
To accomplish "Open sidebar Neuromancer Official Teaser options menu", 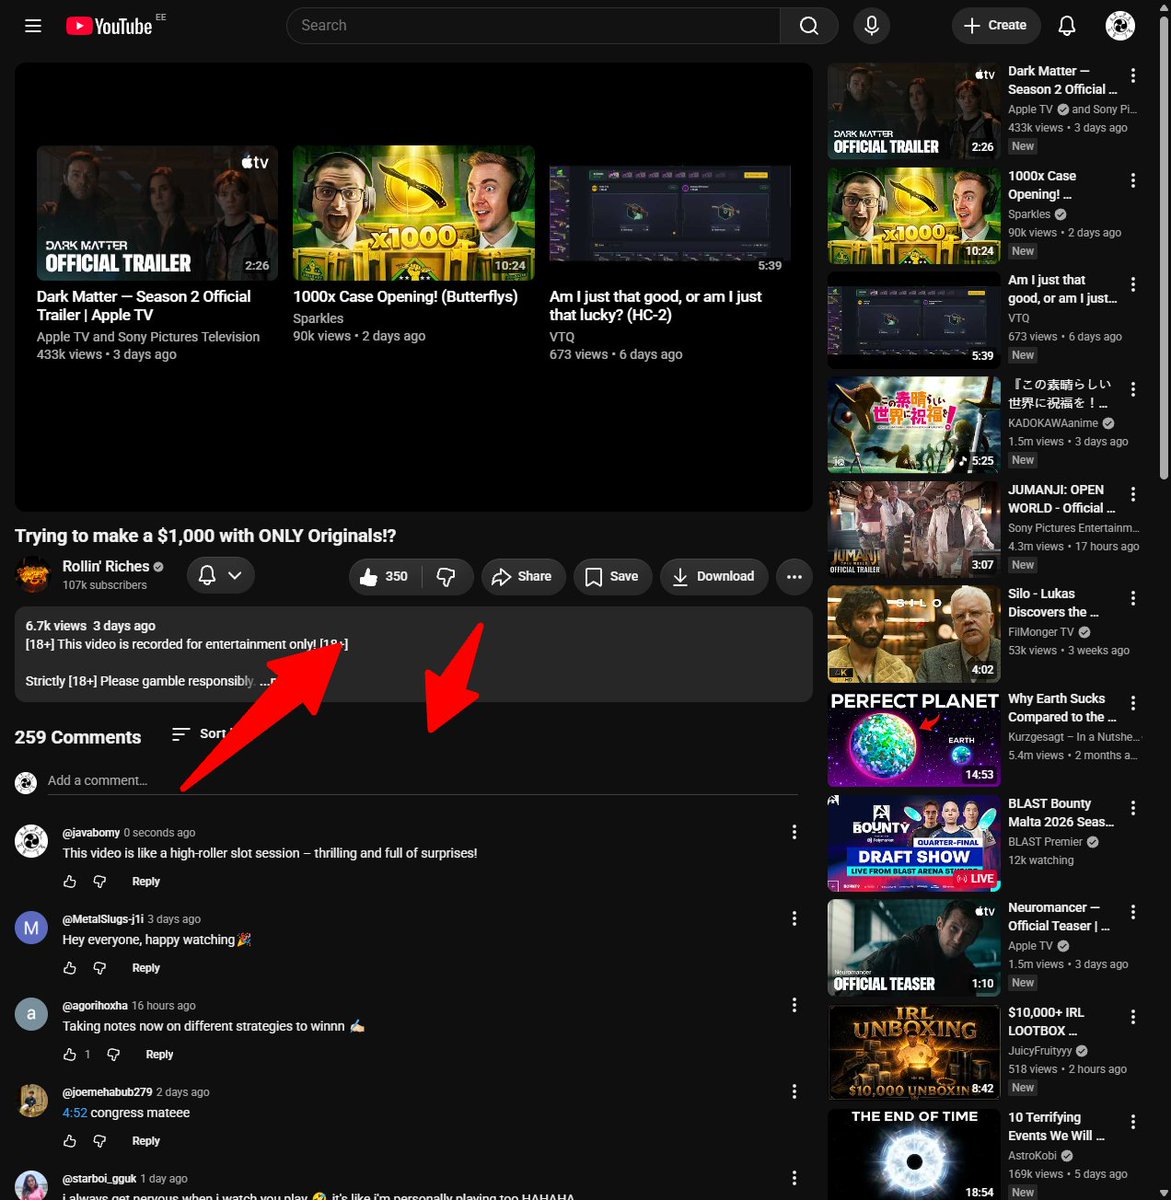I will [1133, 912].
